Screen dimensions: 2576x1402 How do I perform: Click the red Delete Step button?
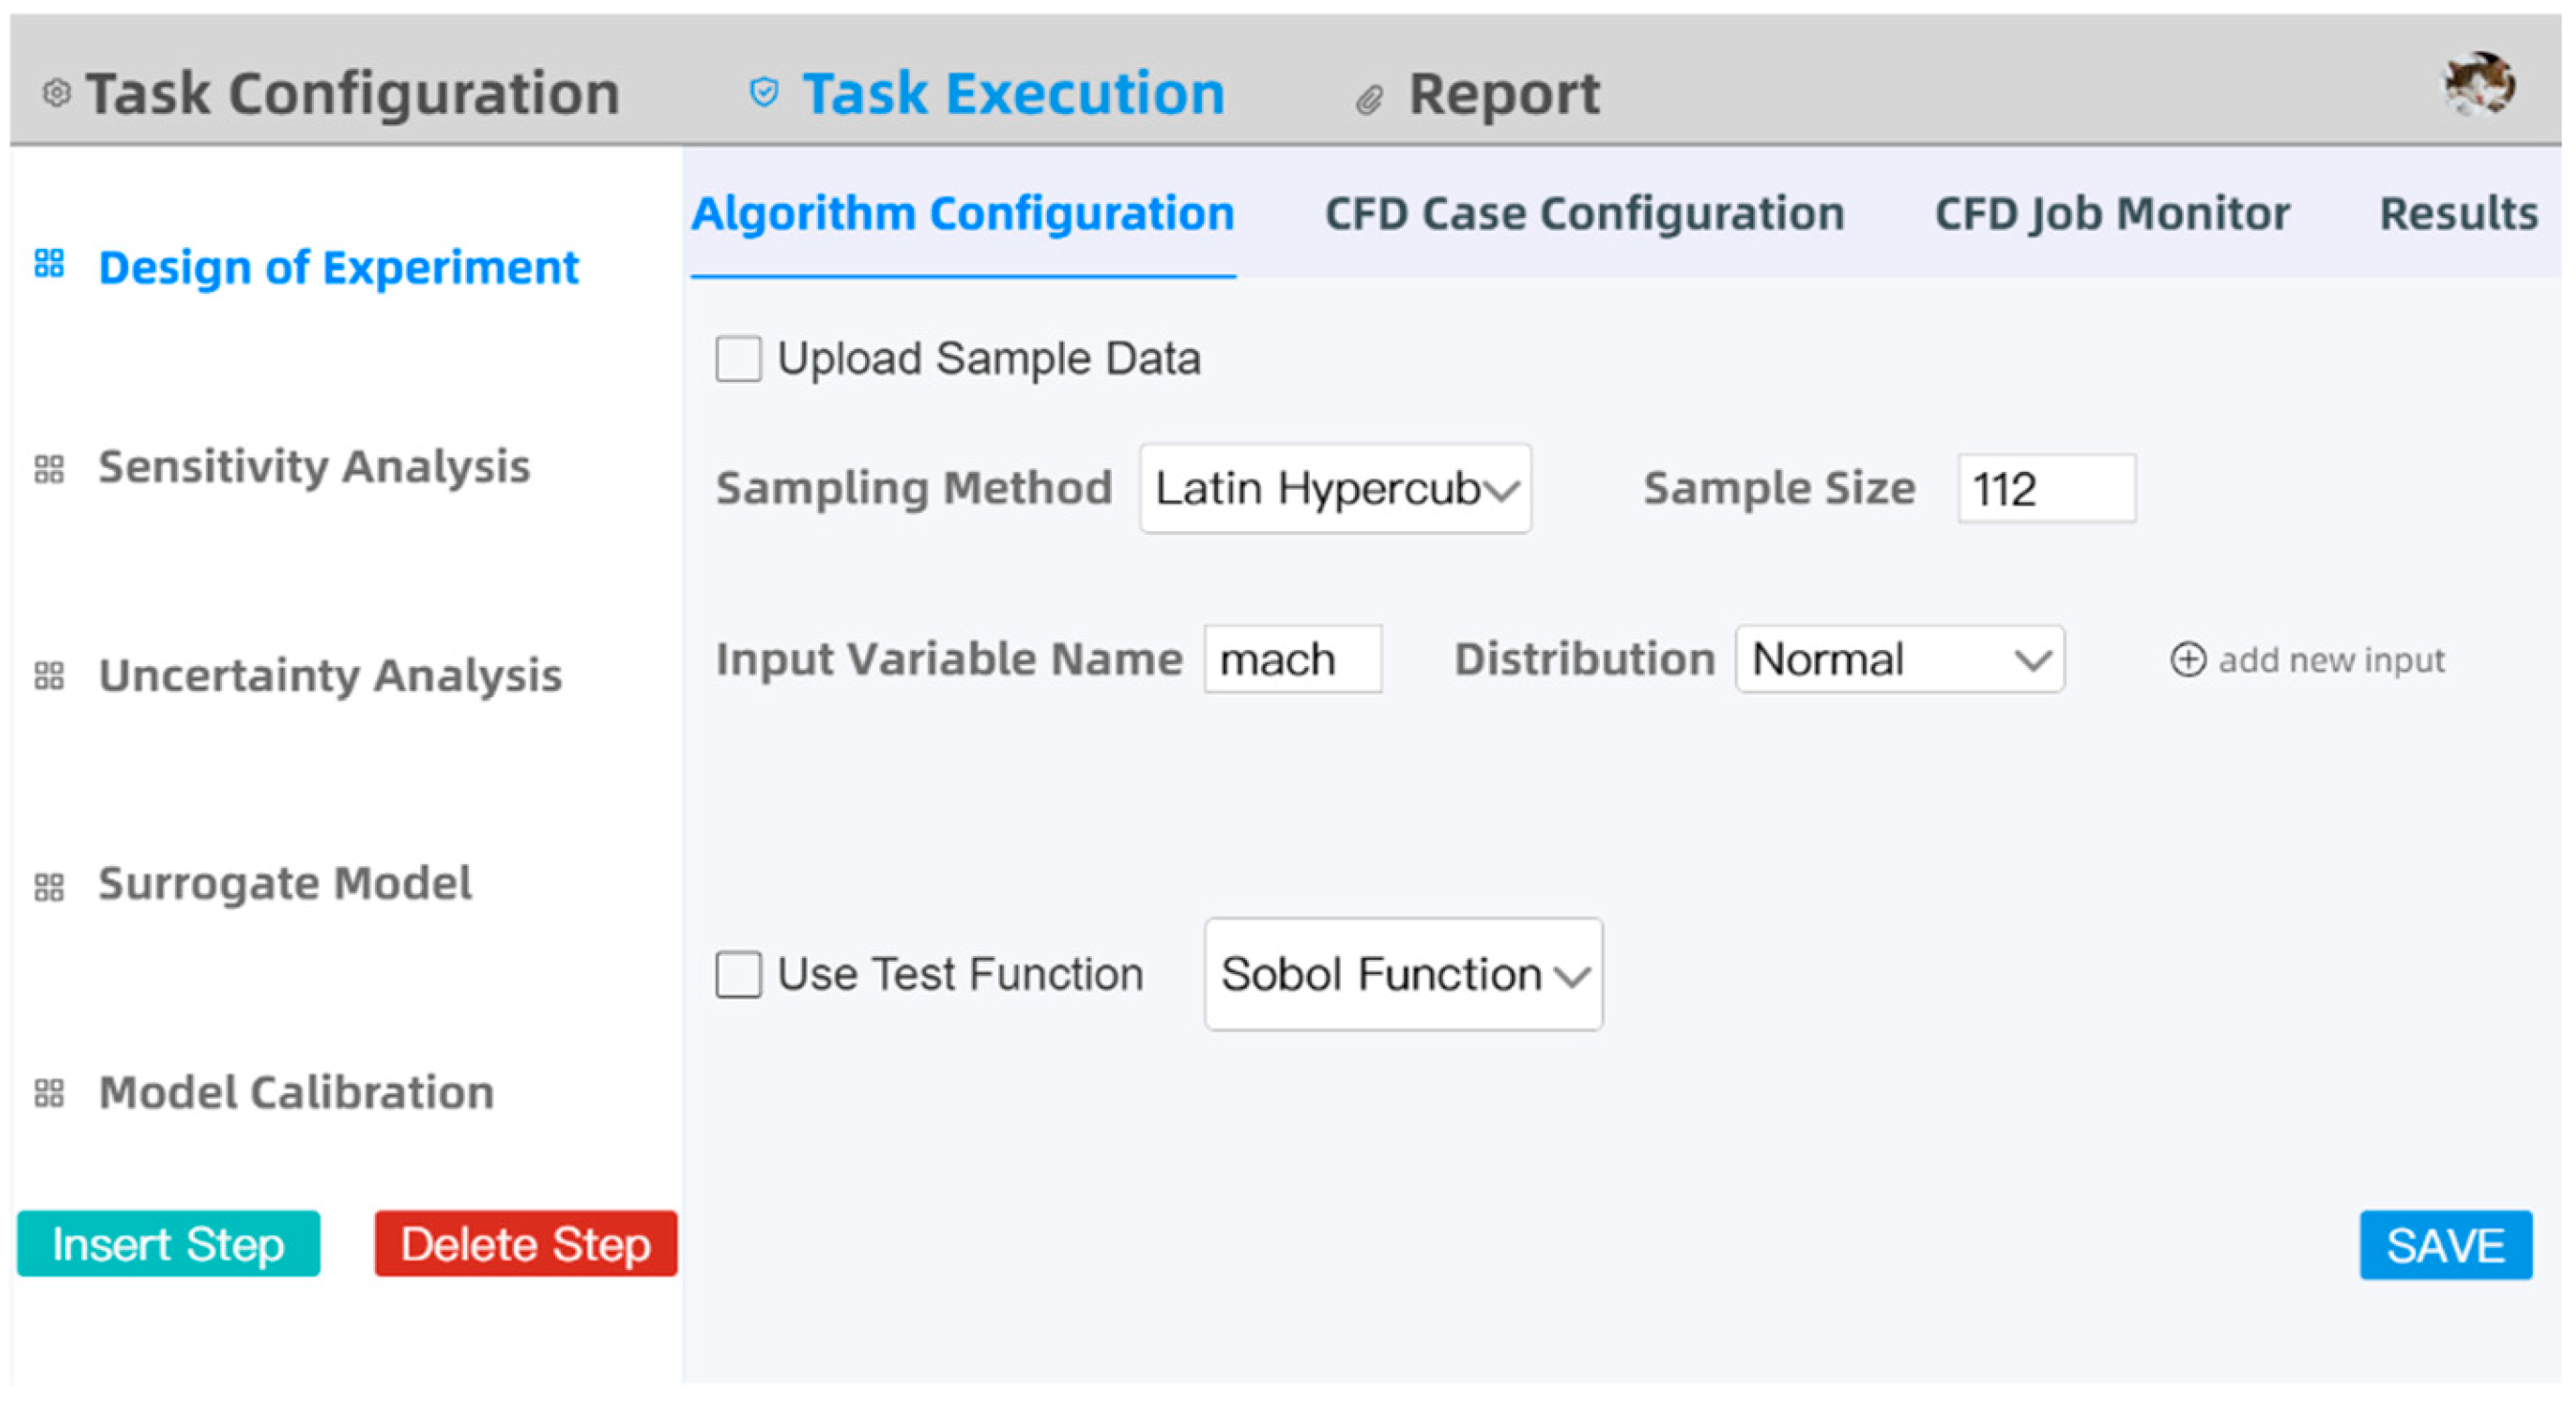(526, 1244)
